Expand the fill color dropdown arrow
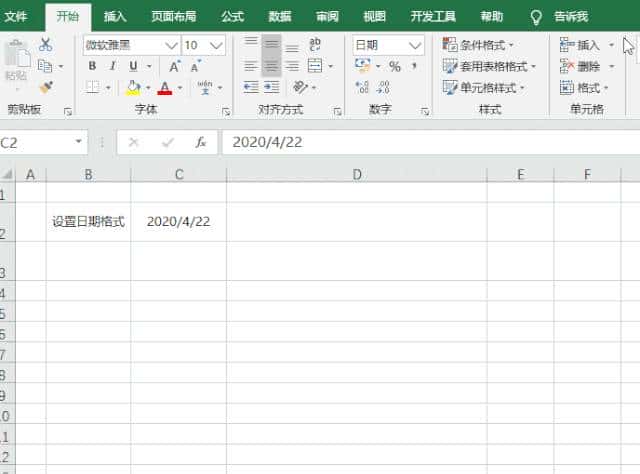Screen dimensions: 640x474 (x=148, y=88)
